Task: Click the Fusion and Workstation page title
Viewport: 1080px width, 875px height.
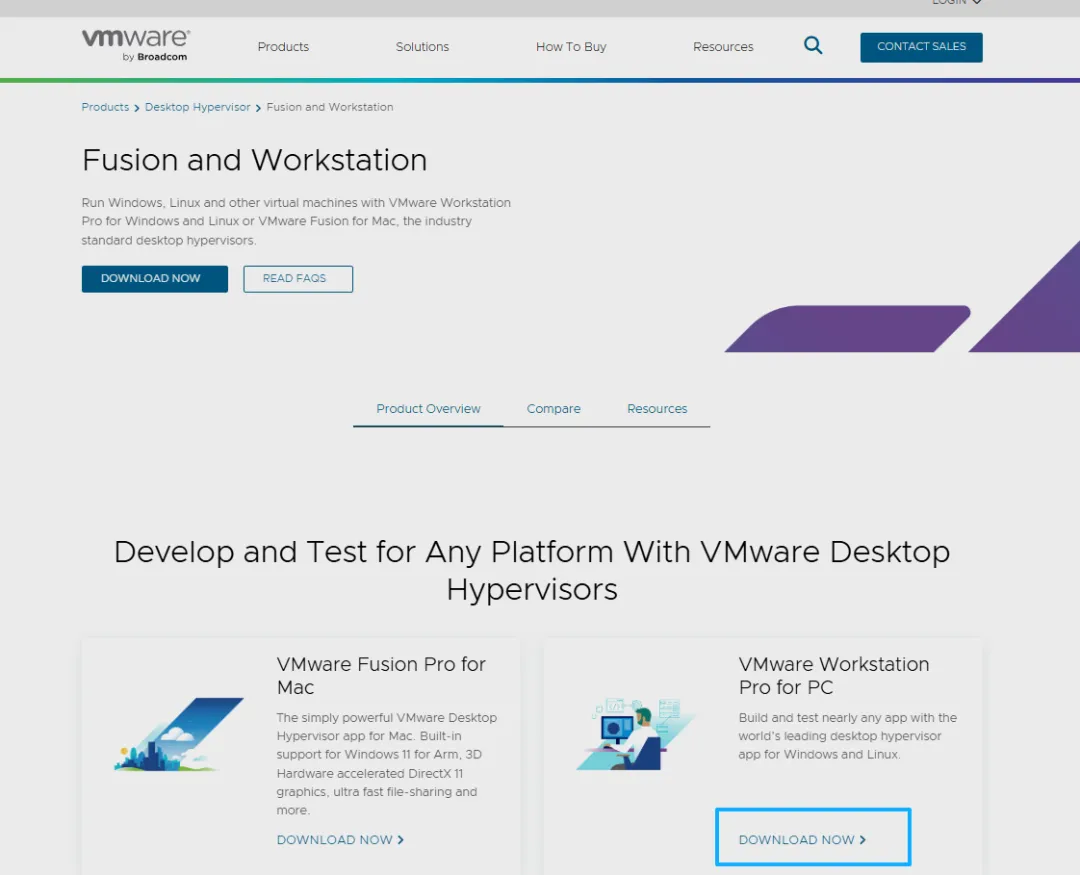Action: coord(254,160)
